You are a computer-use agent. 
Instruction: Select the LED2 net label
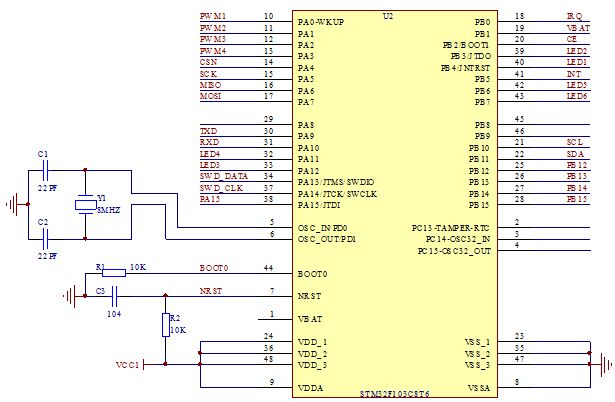click(577, 51)
